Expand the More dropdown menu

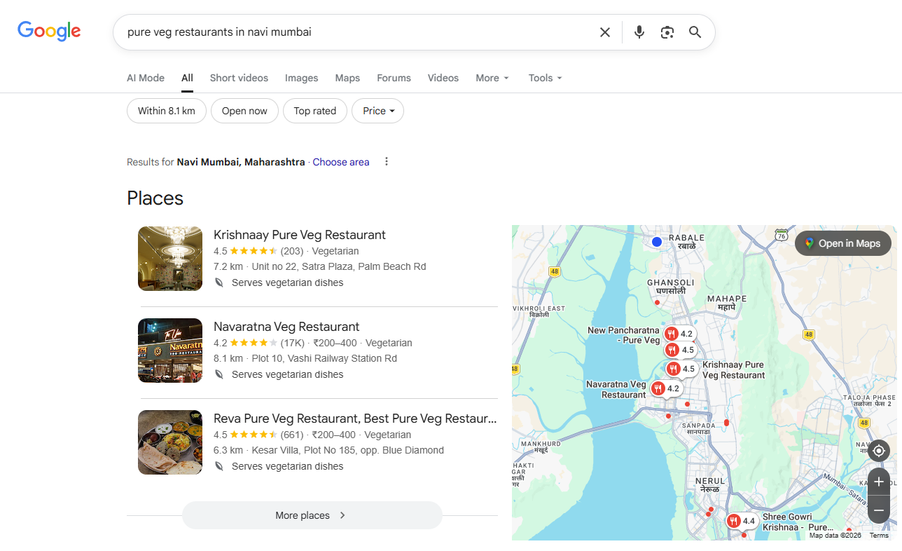(x=492, y=78)
